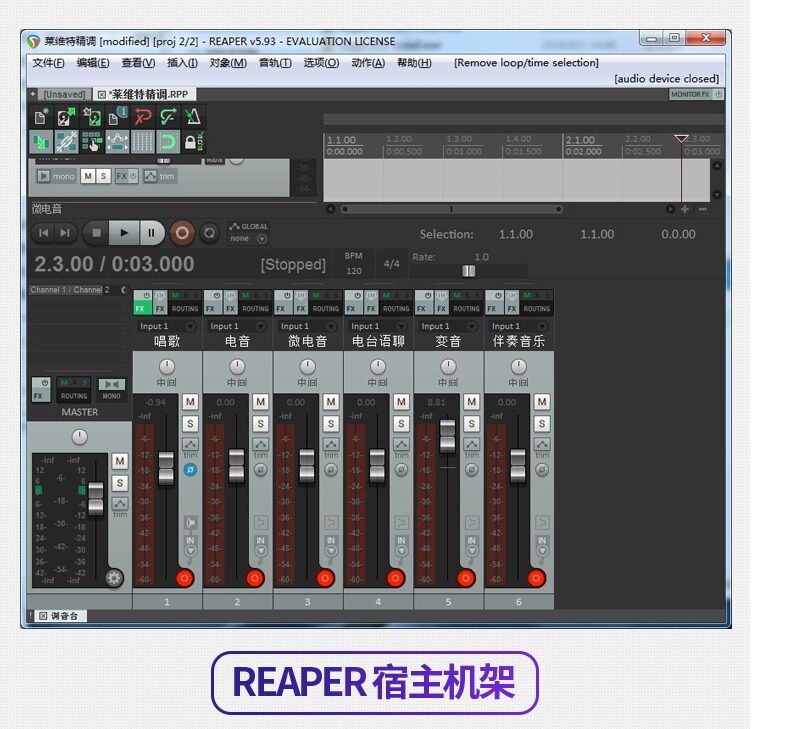This screenshot has width=790, height=729.
Task: Open the 插入(I) menu
Action: pyautogui.click(x=182, y=63)
